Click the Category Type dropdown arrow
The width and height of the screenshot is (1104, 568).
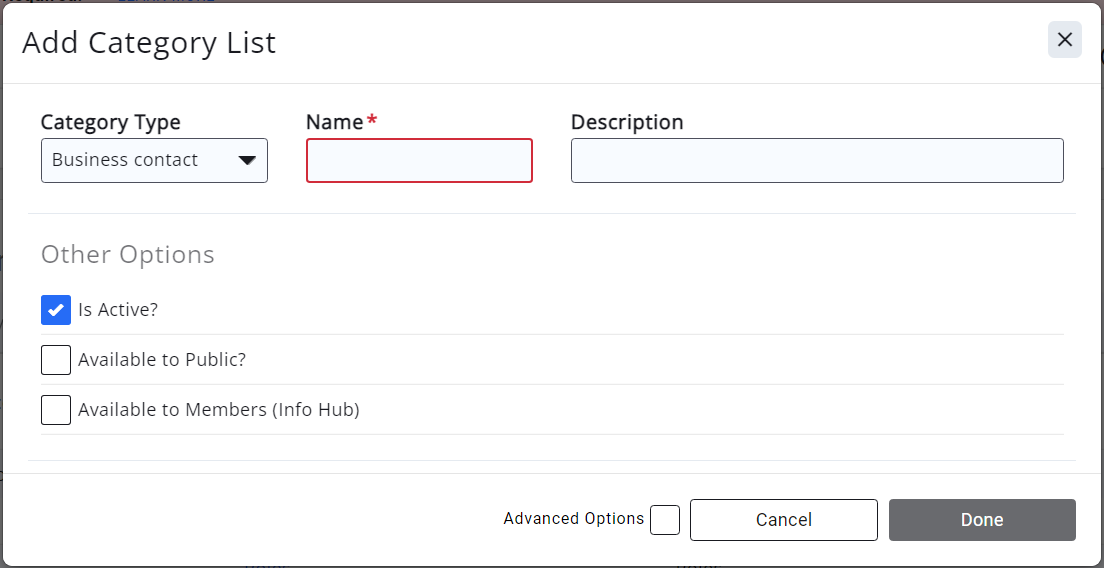coord(246,161)
